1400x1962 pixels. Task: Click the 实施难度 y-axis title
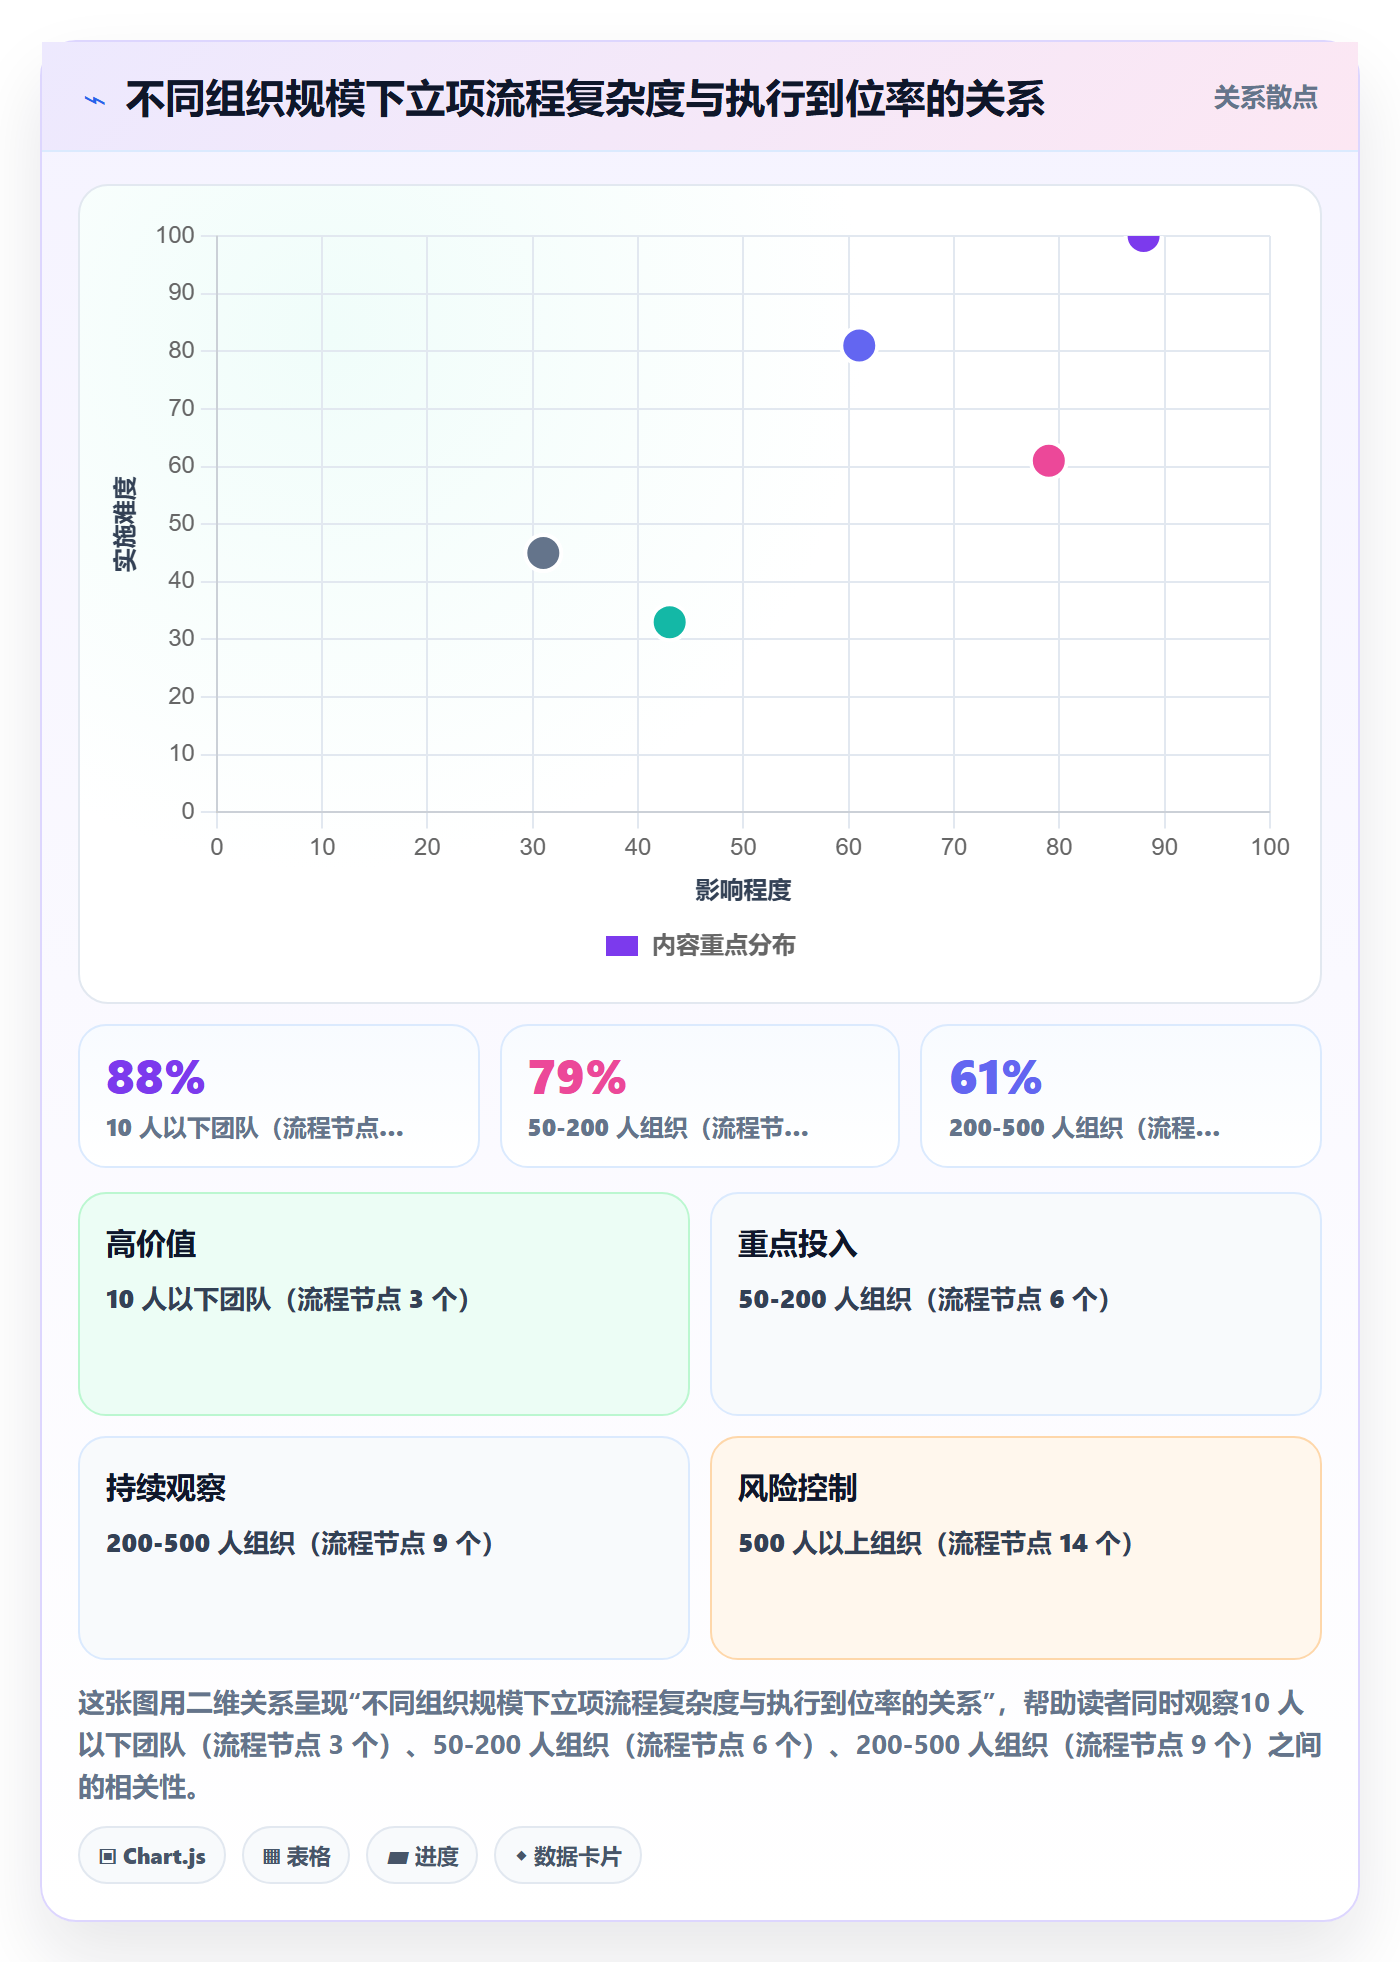coord(125,524)
